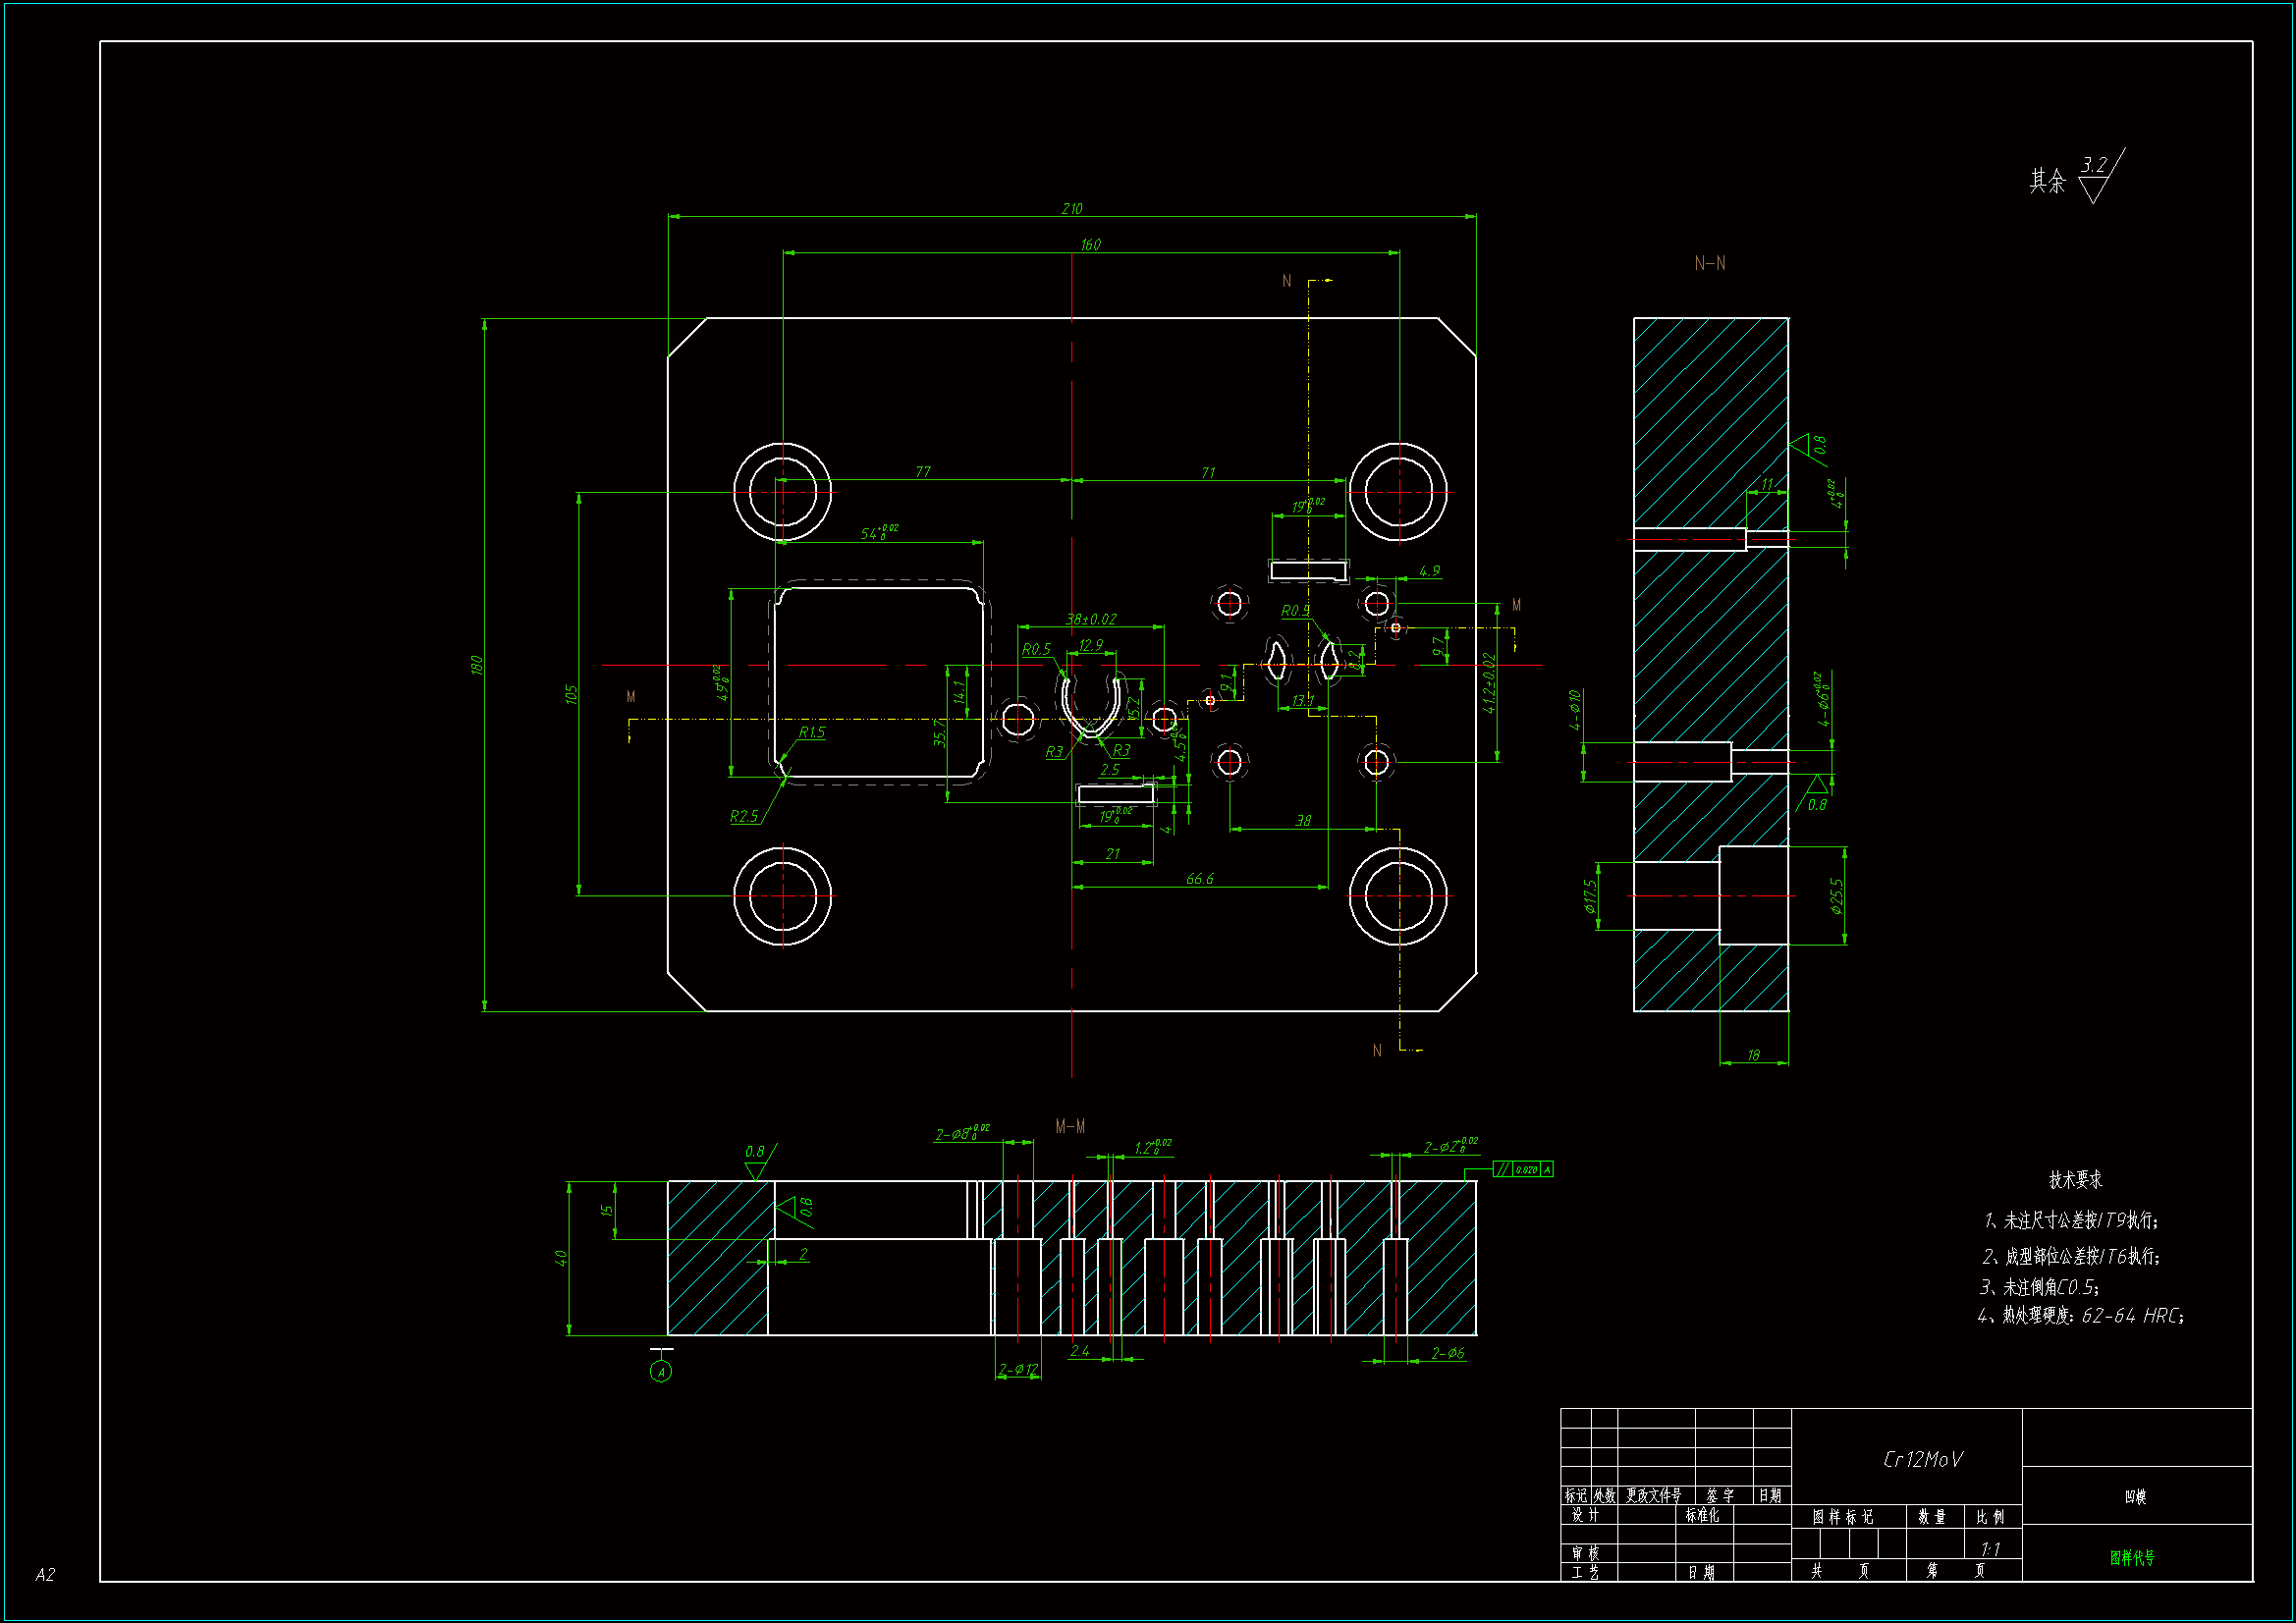This screenshot has height=1623, width=2296.
Task: Select the large rounded square cavity
Action: (x=879, y=682)
